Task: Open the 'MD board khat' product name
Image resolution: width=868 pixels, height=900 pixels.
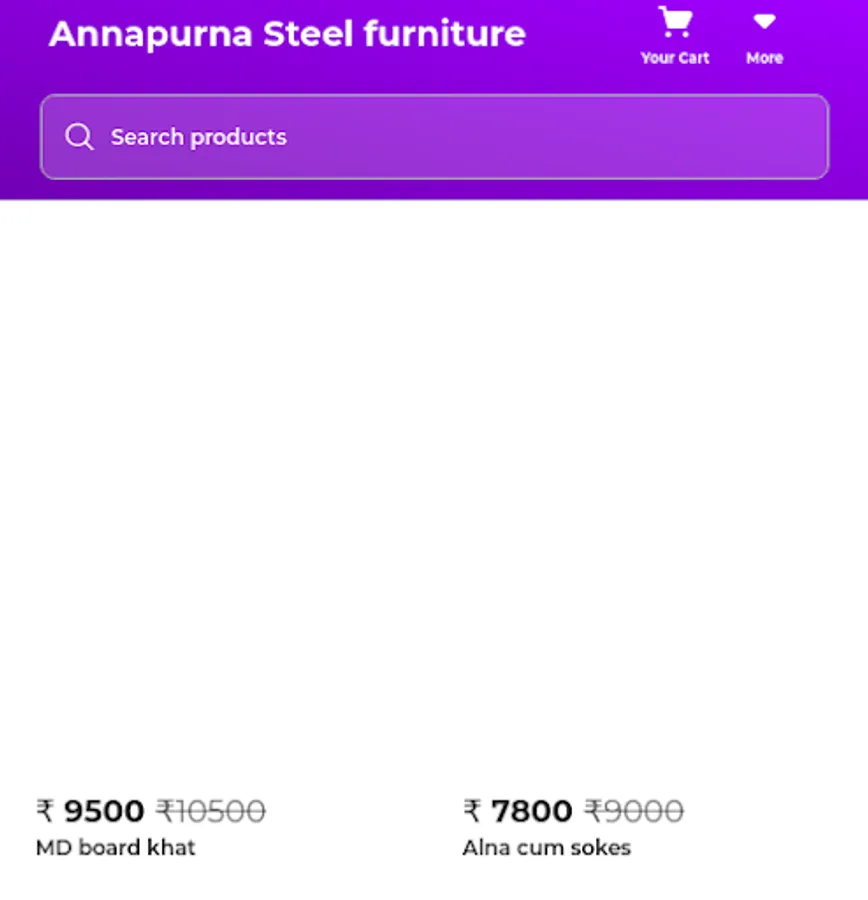Action: [115, 848]
